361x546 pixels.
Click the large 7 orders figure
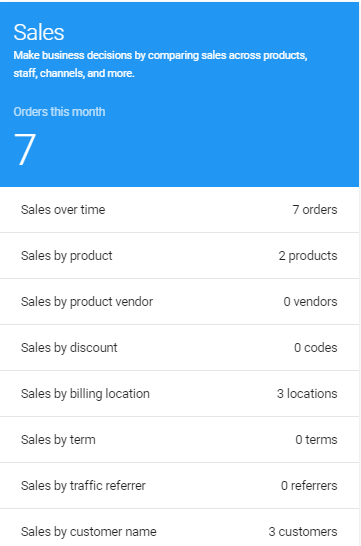point(25,149)
